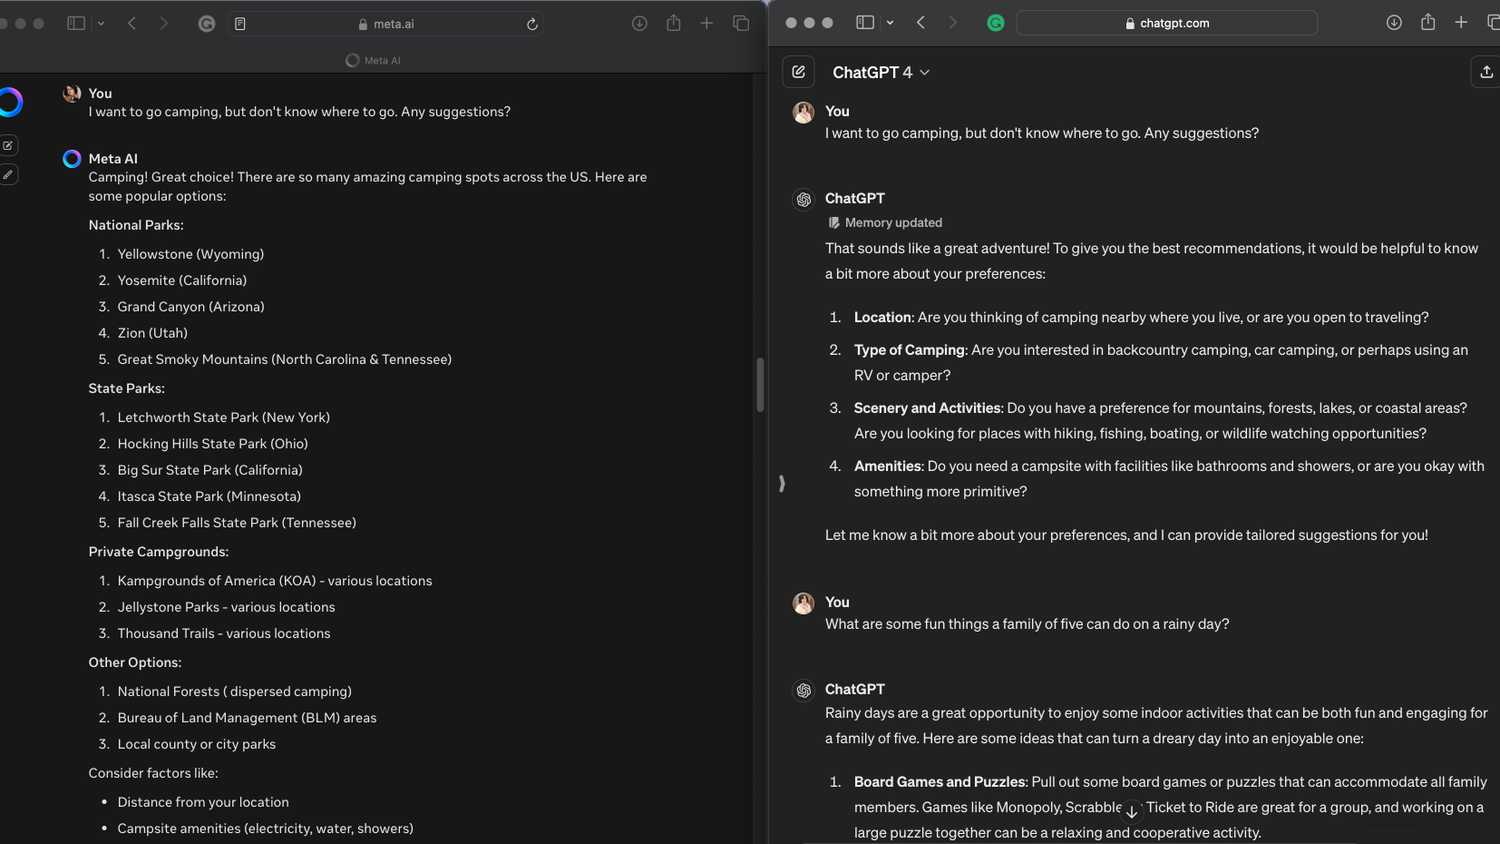Select the Meta AI tab
Screen dimensions: 1500x844
point(374,60)
